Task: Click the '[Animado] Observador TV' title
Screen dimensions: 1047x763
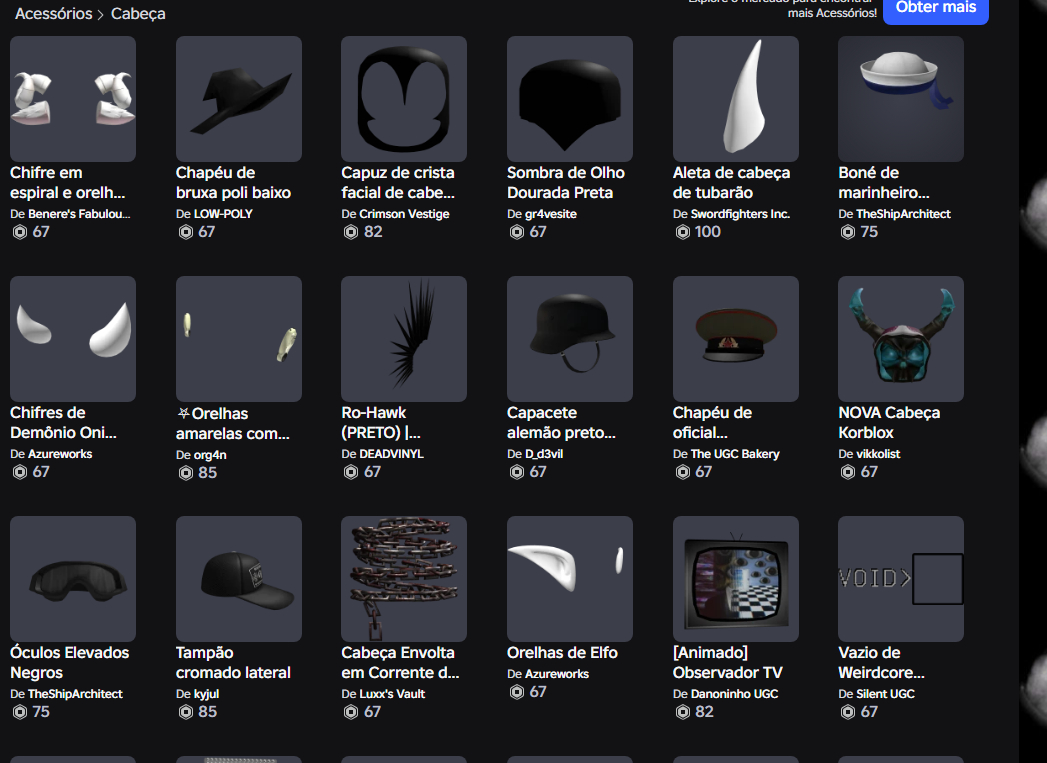Action: (x=728, y=662)
